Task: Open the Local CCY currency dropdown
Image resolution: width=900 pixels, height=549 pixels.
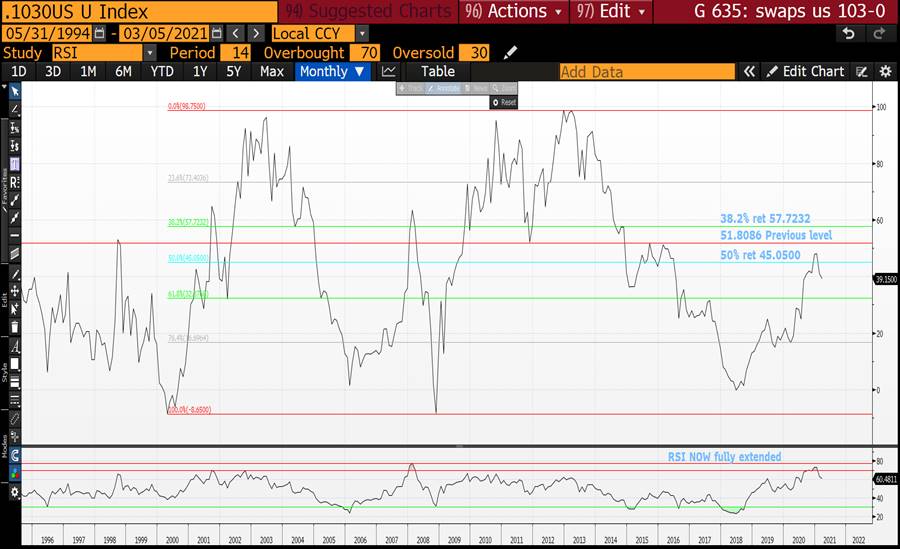Action: (x=362, y=33)
